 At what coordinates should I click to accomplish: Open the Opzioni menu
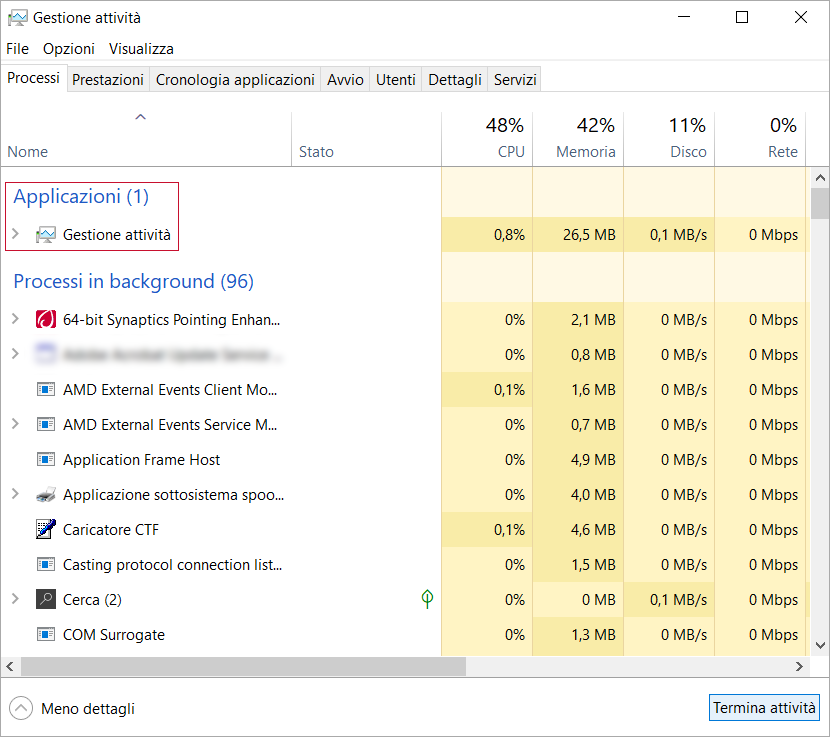tap(69, 48)
